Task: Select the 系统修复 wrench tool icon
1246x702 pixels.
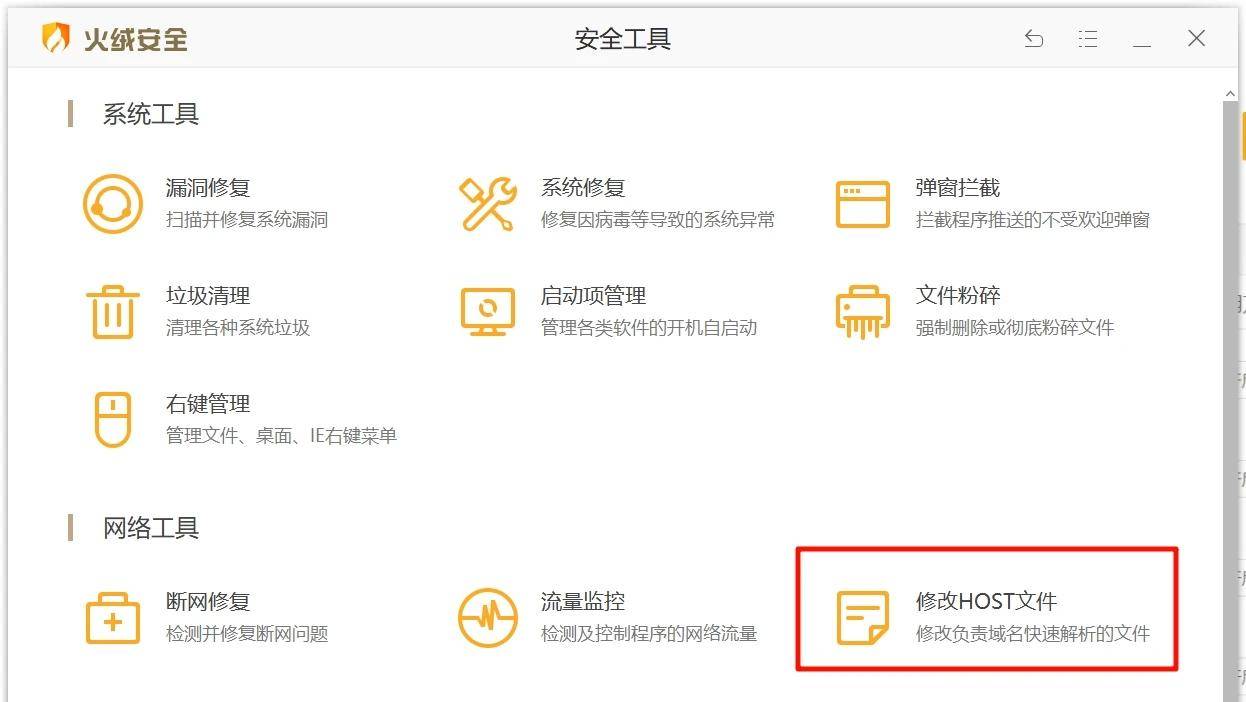Action: [x=486, y=202]
